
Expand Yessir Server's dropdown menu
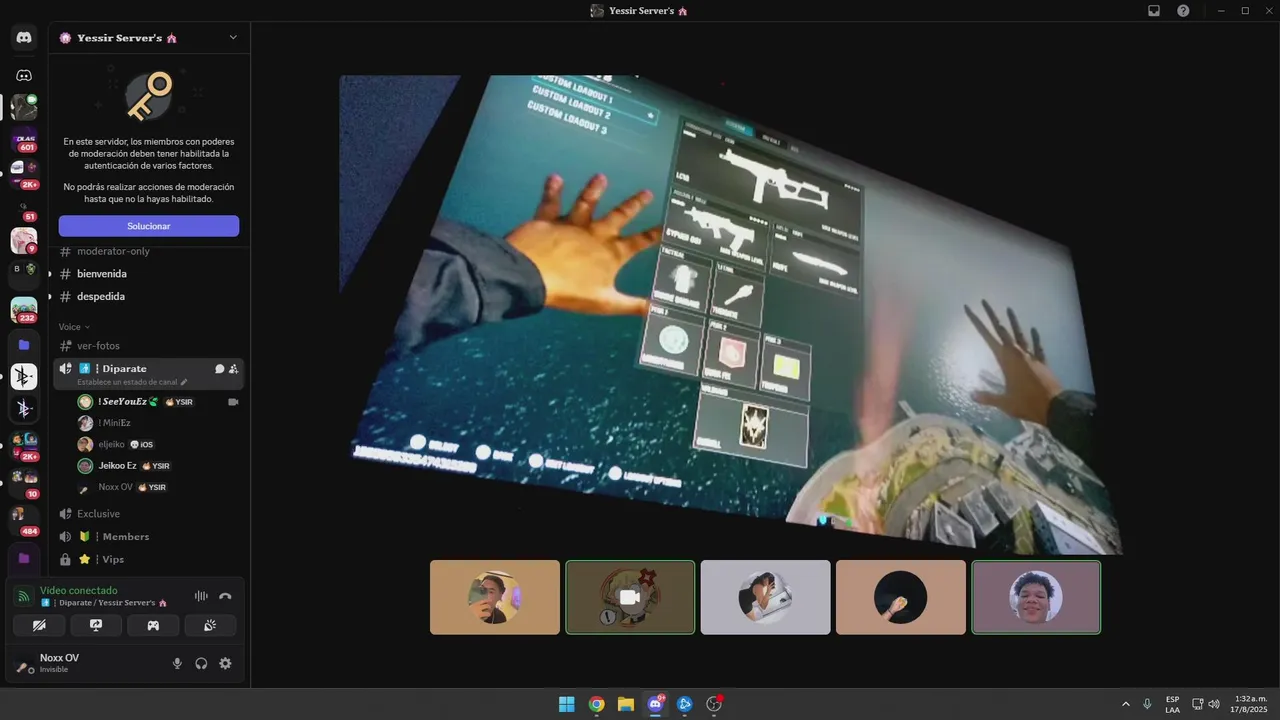pyautogui.click(x=233, y=38)
